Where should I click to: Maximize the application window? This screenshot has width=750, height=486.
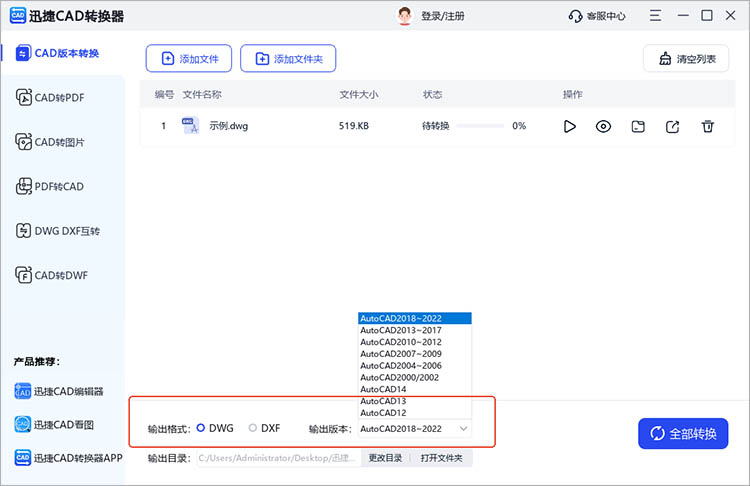pyautogui.click(x=706, y=16)
